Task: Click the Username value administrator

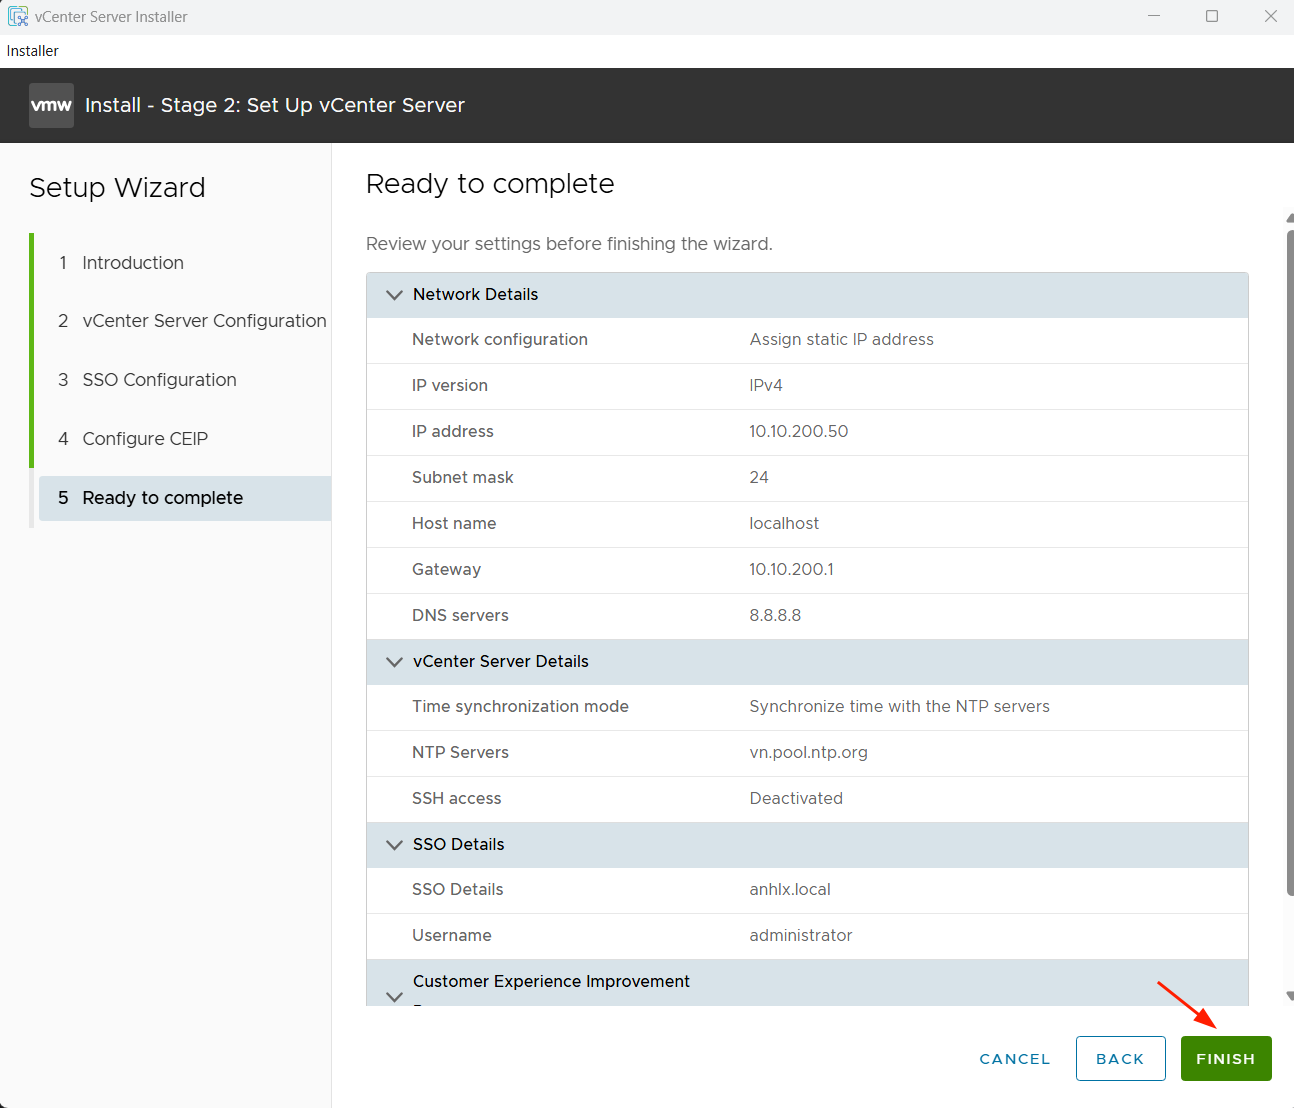Action: (801, 936)
